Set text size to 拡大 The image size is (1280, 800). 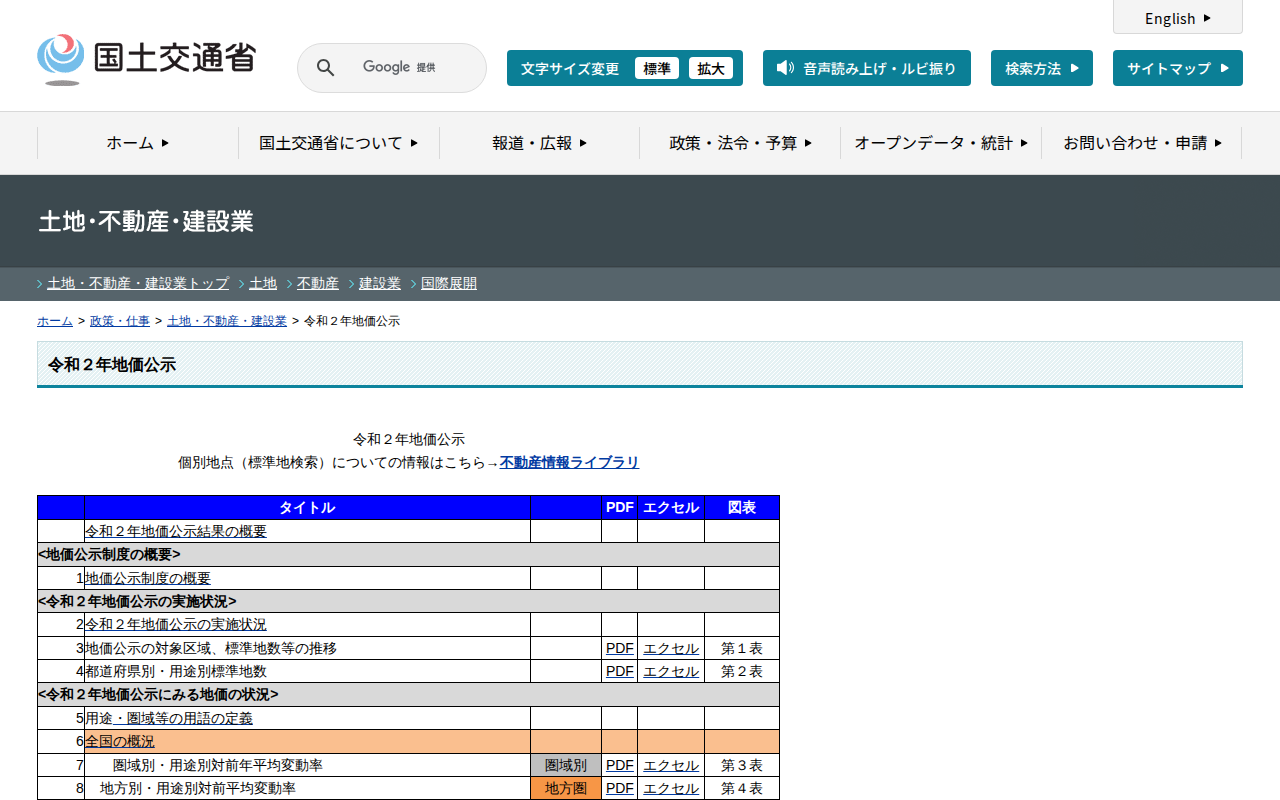[711, 68]
